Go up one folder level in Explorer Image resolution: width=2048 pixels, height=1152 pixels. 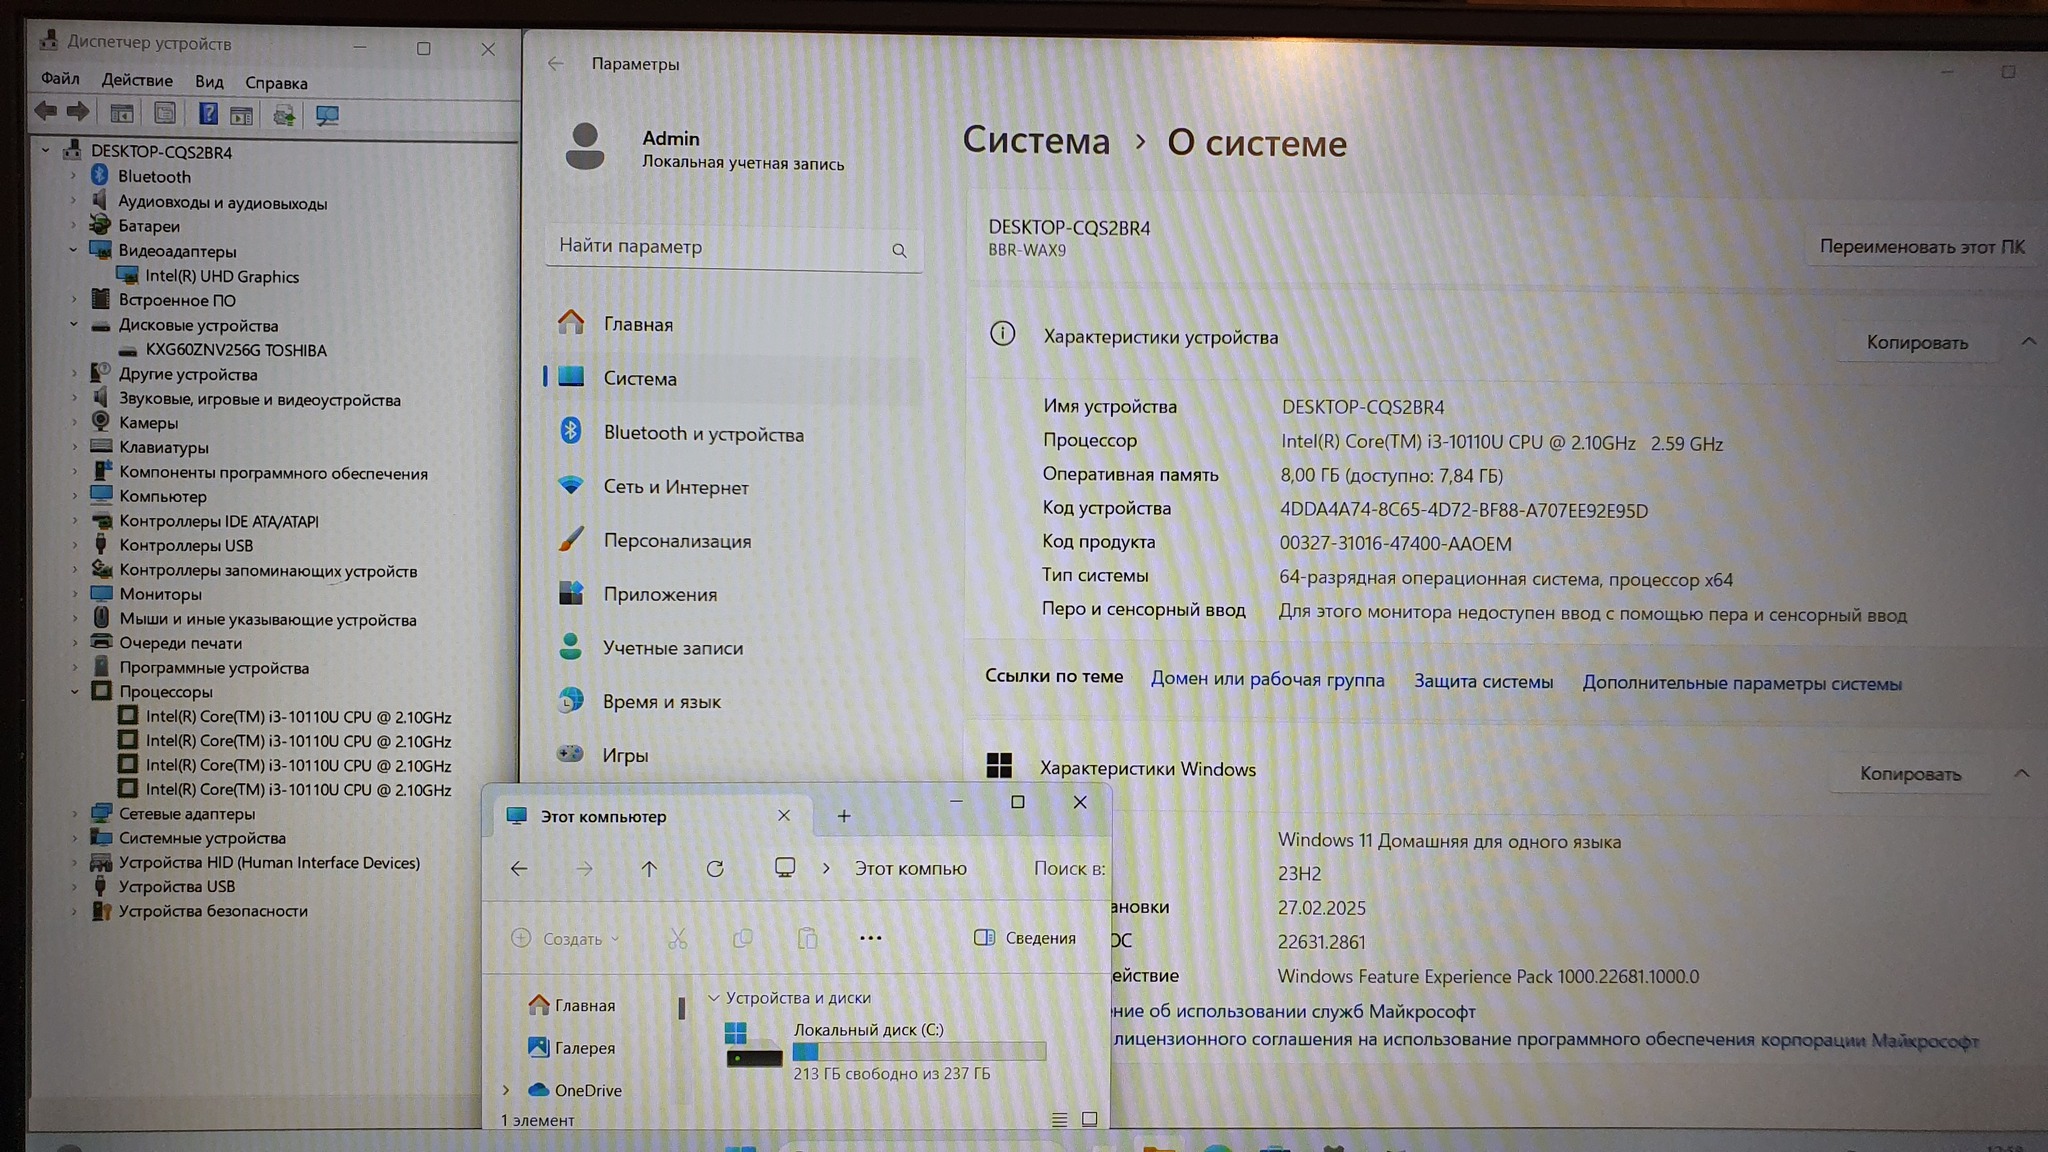(649, 869)
